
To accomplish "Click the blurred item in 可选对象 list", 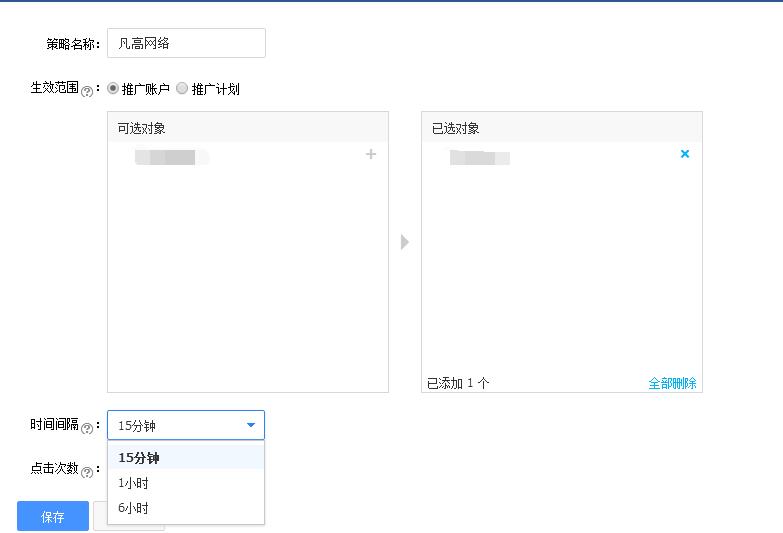I will (x=170, y=157).
